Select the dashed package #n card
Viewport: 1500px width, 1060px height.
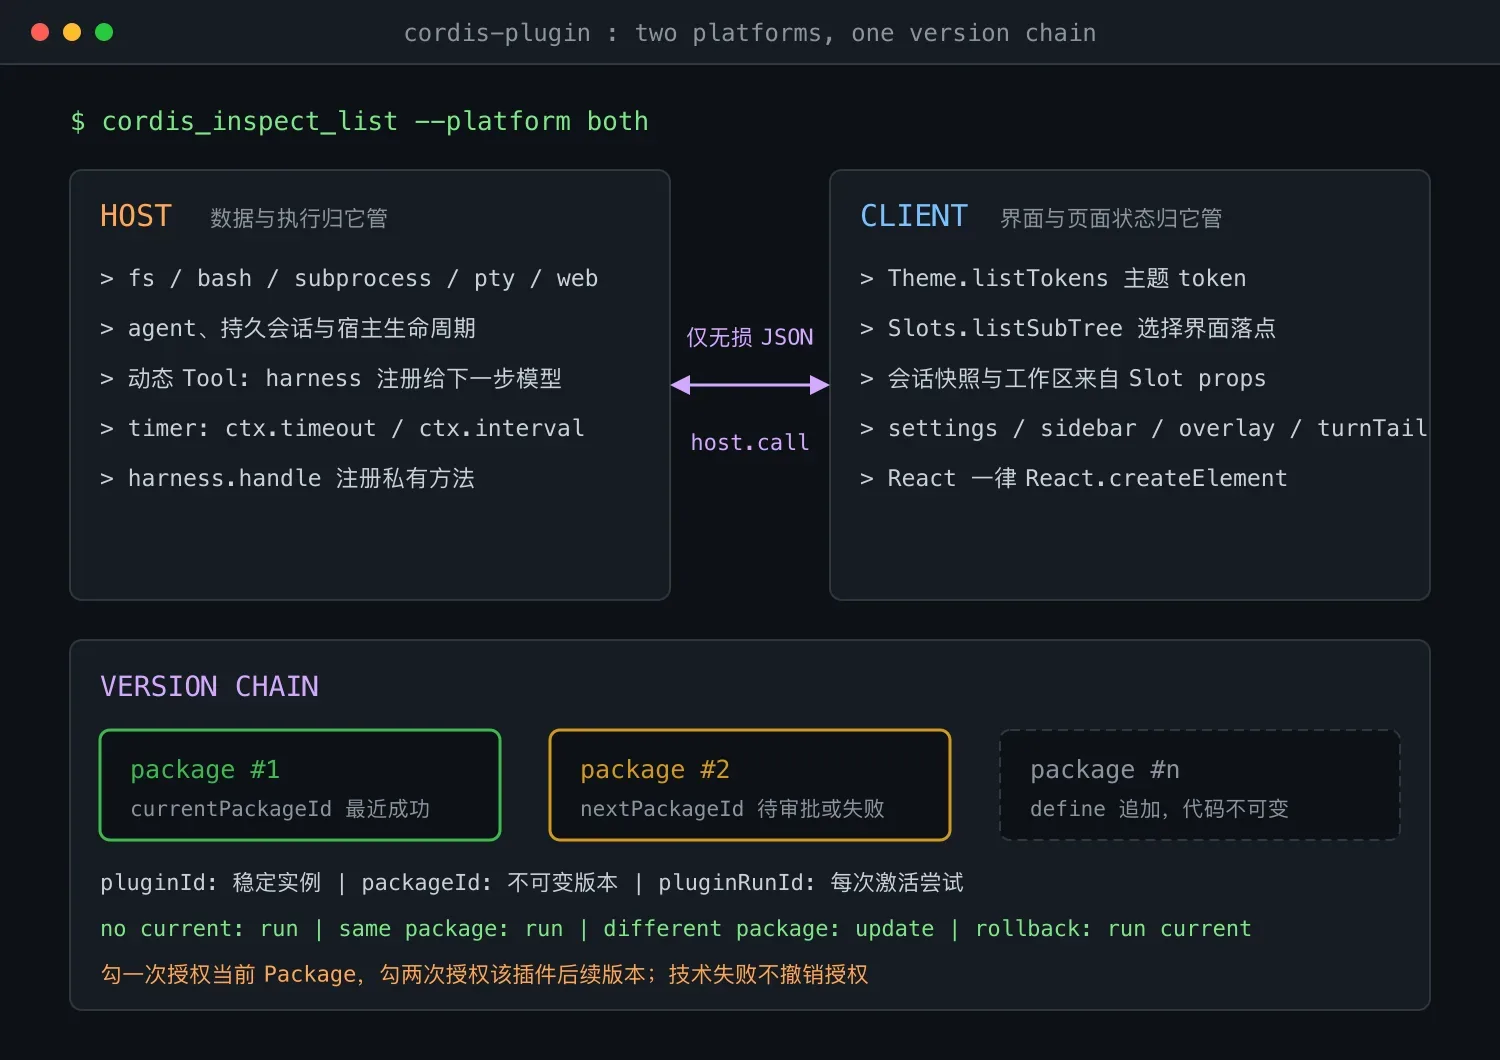coord(1200,785)
